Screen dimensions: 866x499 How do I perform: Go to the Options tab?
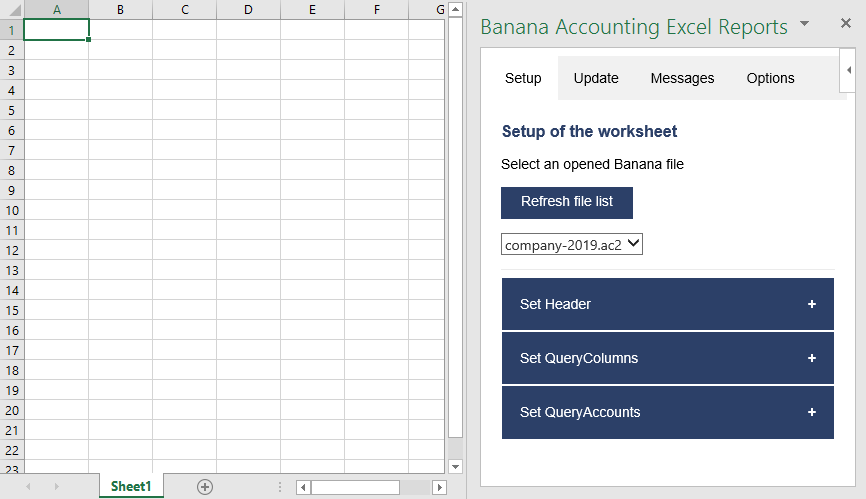point(770,78)
